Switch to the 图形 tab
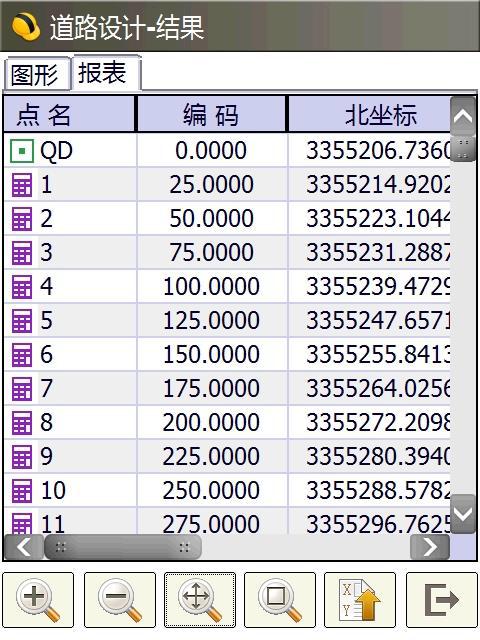 click(36, 75)
